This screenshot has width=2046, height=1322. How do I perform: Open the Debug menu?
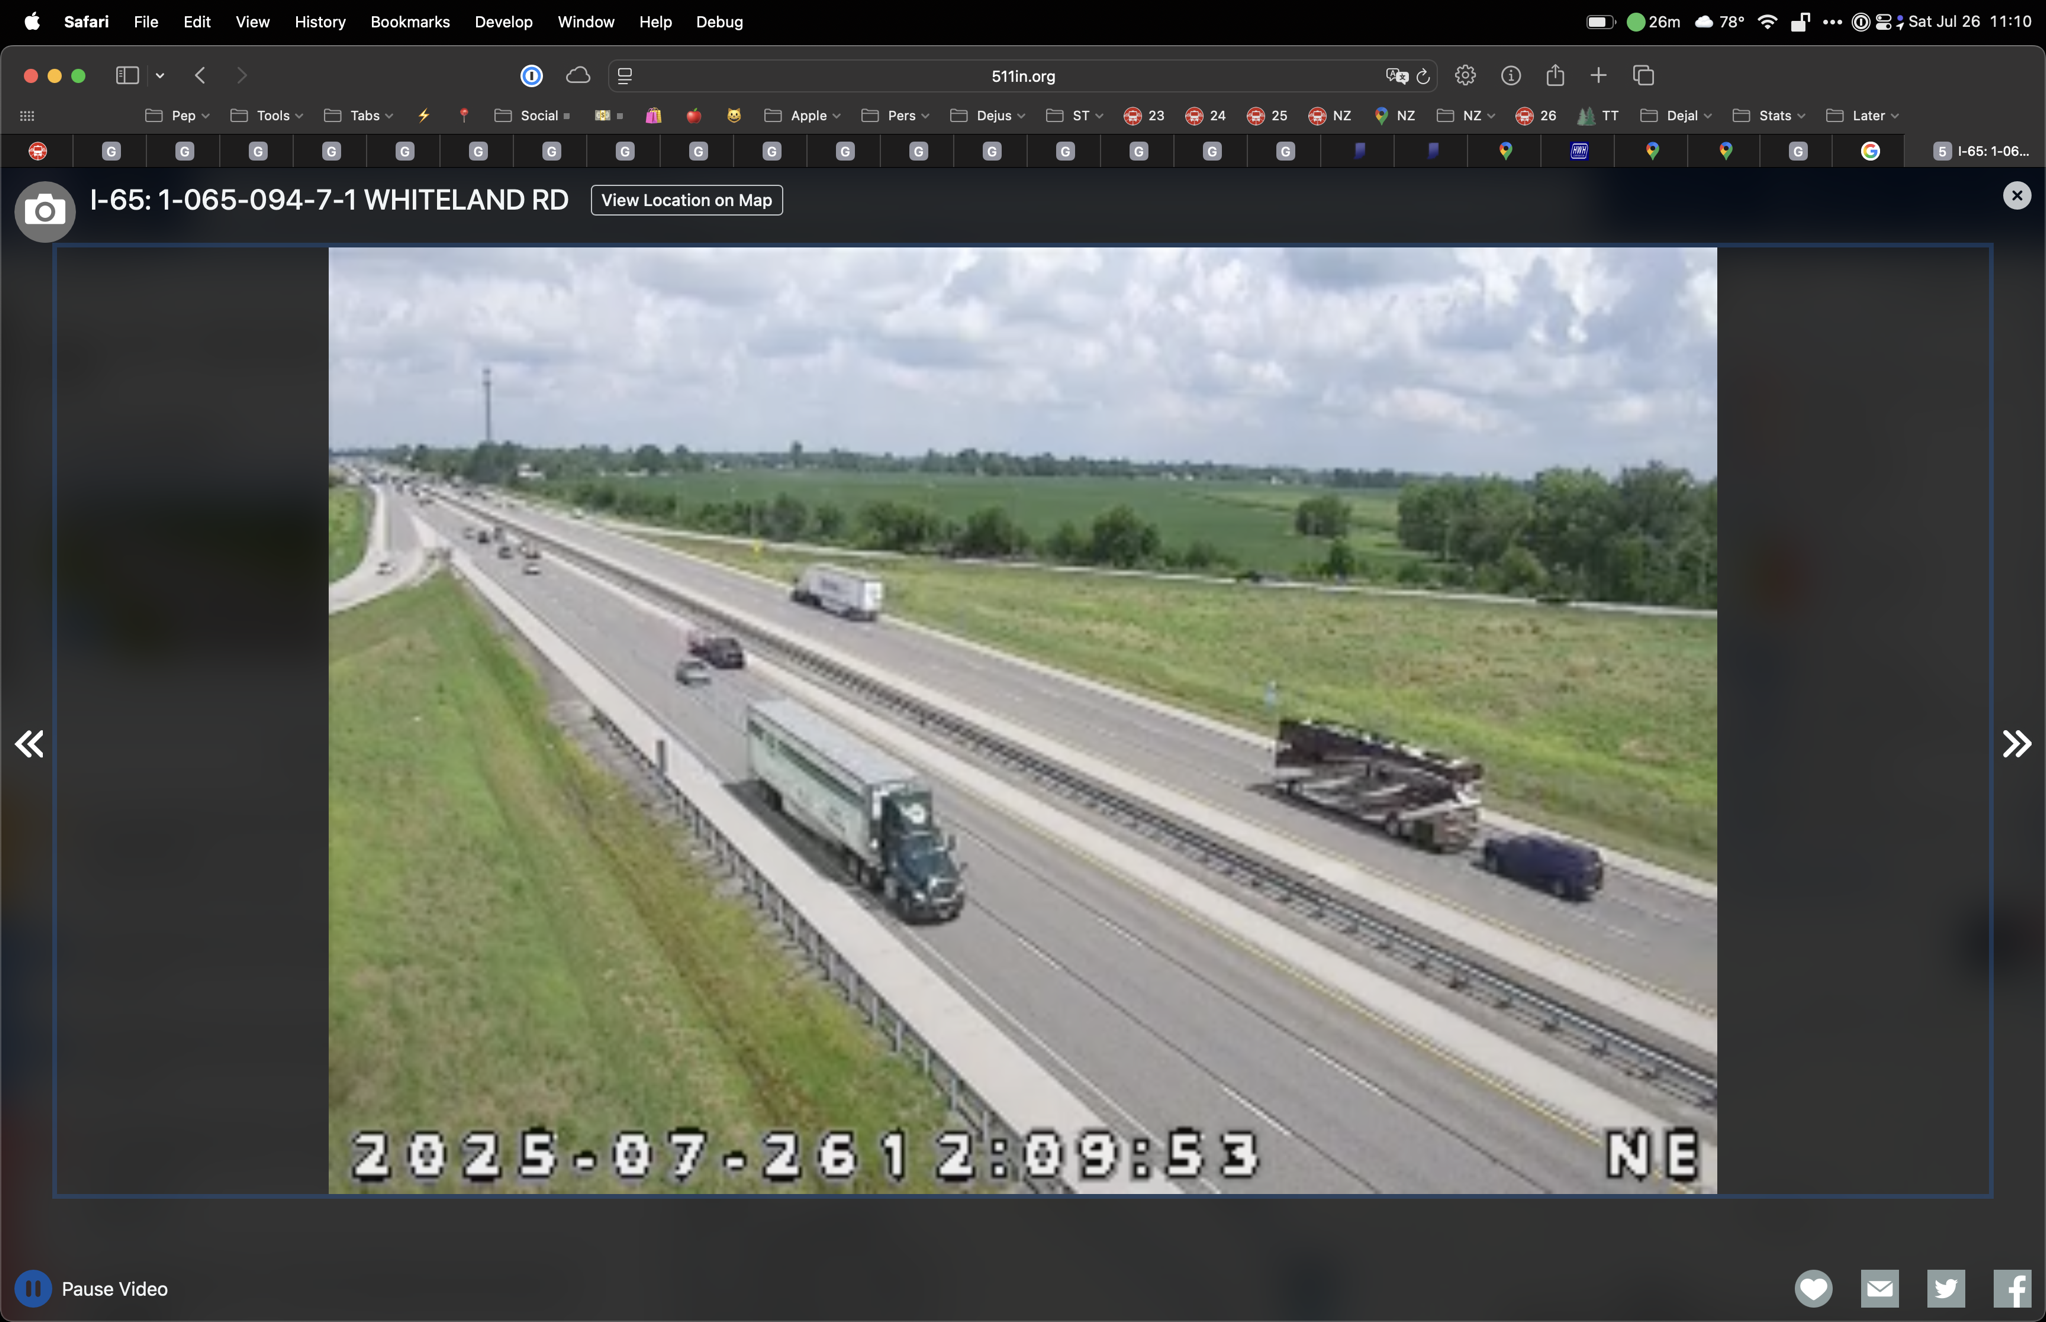click(719, 22)
